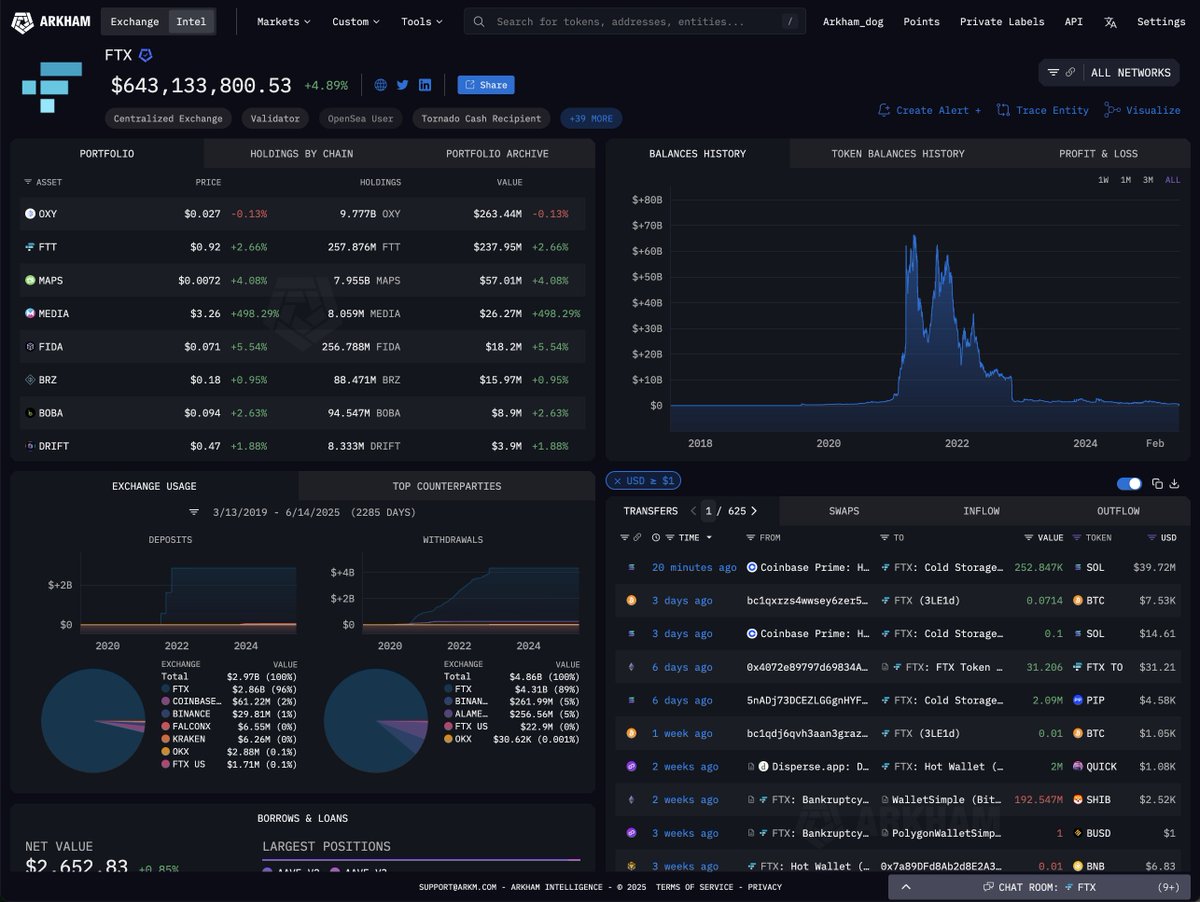Select the 1W chart range
This screenshot has width=1200, height=902.
[1103, 180]
